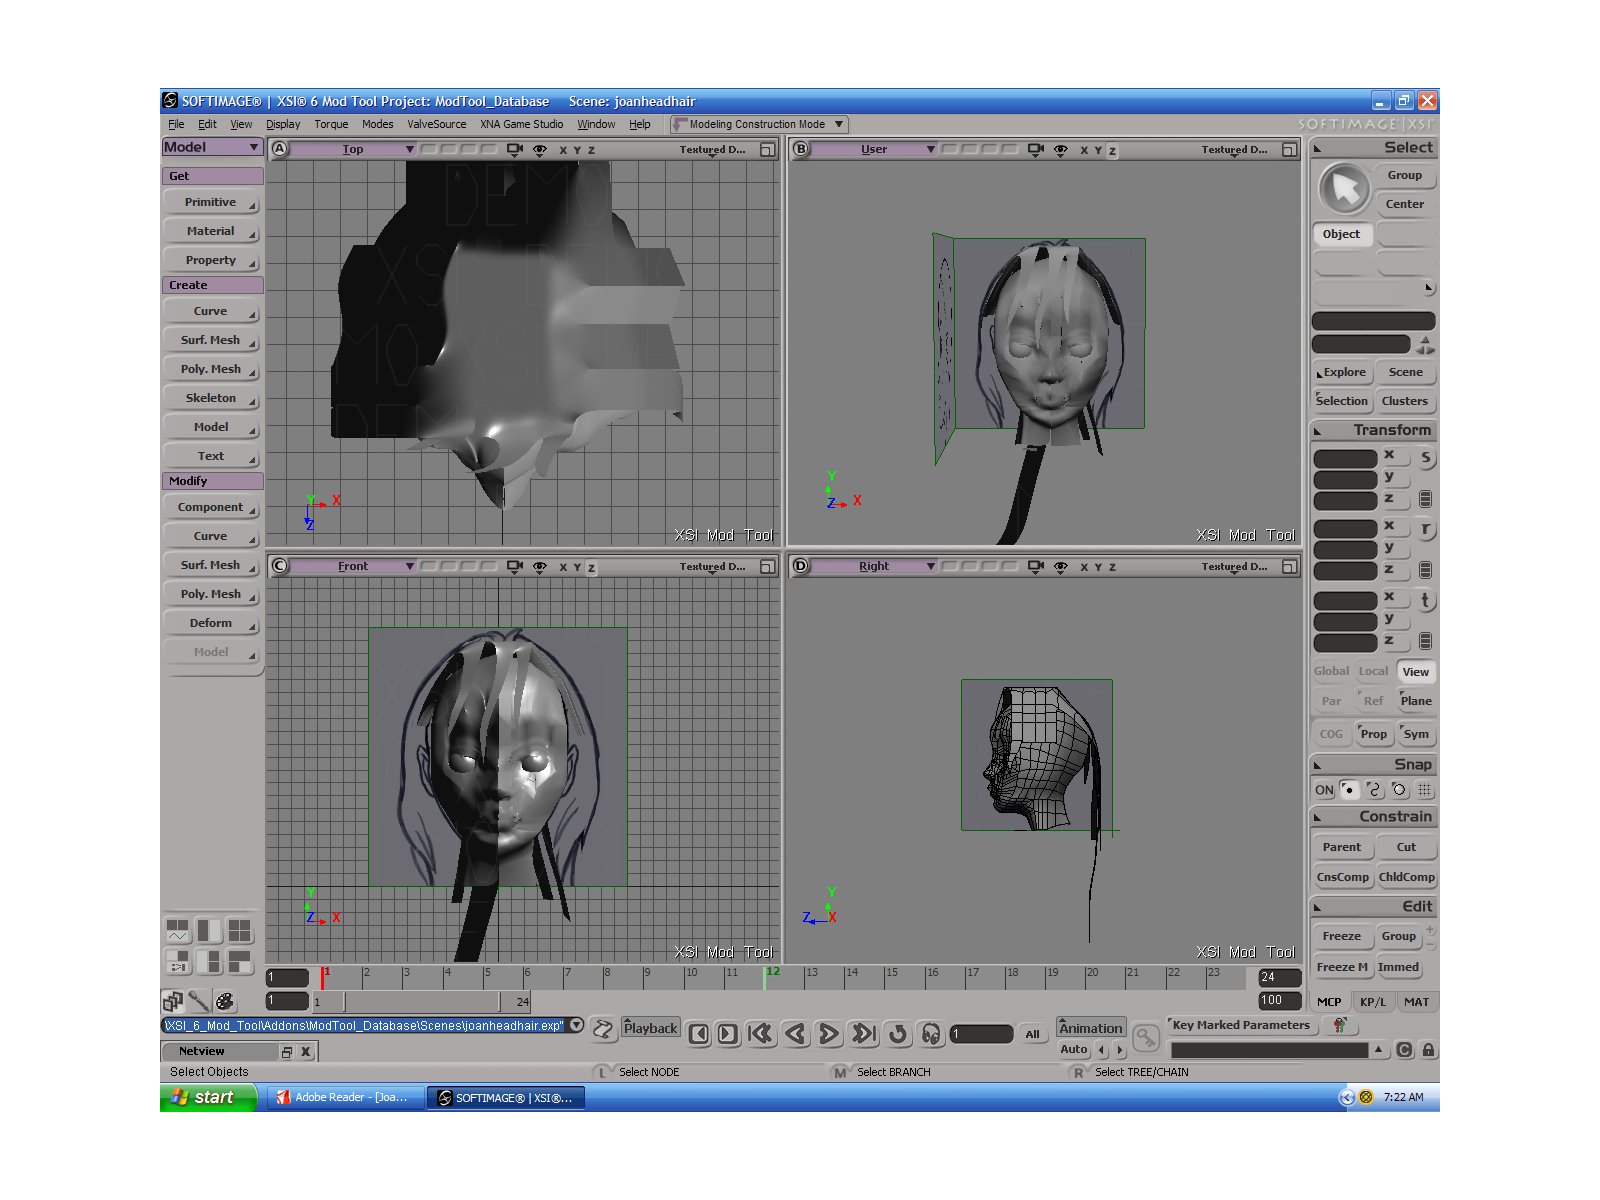
Task: Maximize the Right viewport with corner icon
Action: (1289, 566)
